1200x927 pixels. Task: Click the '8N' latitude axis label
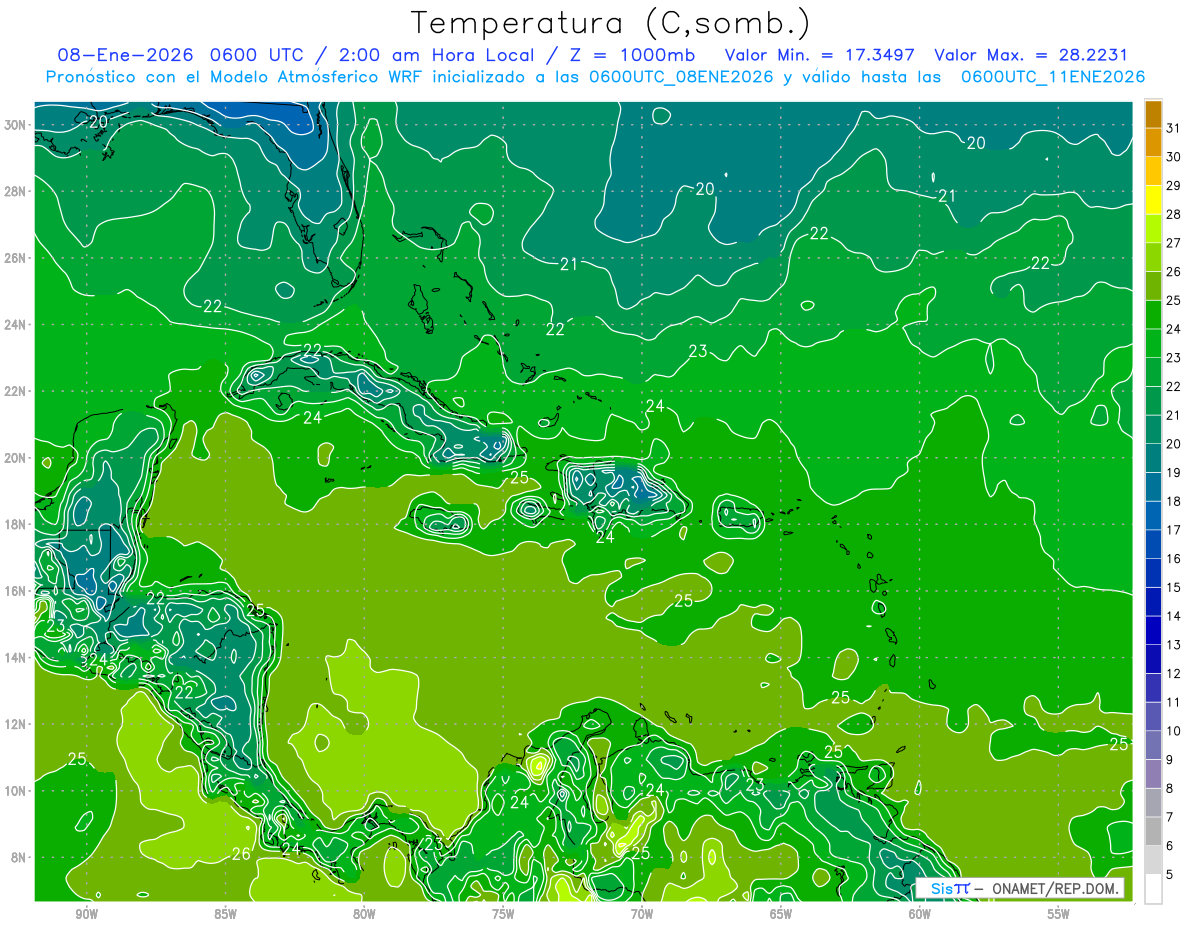(17, 857)
